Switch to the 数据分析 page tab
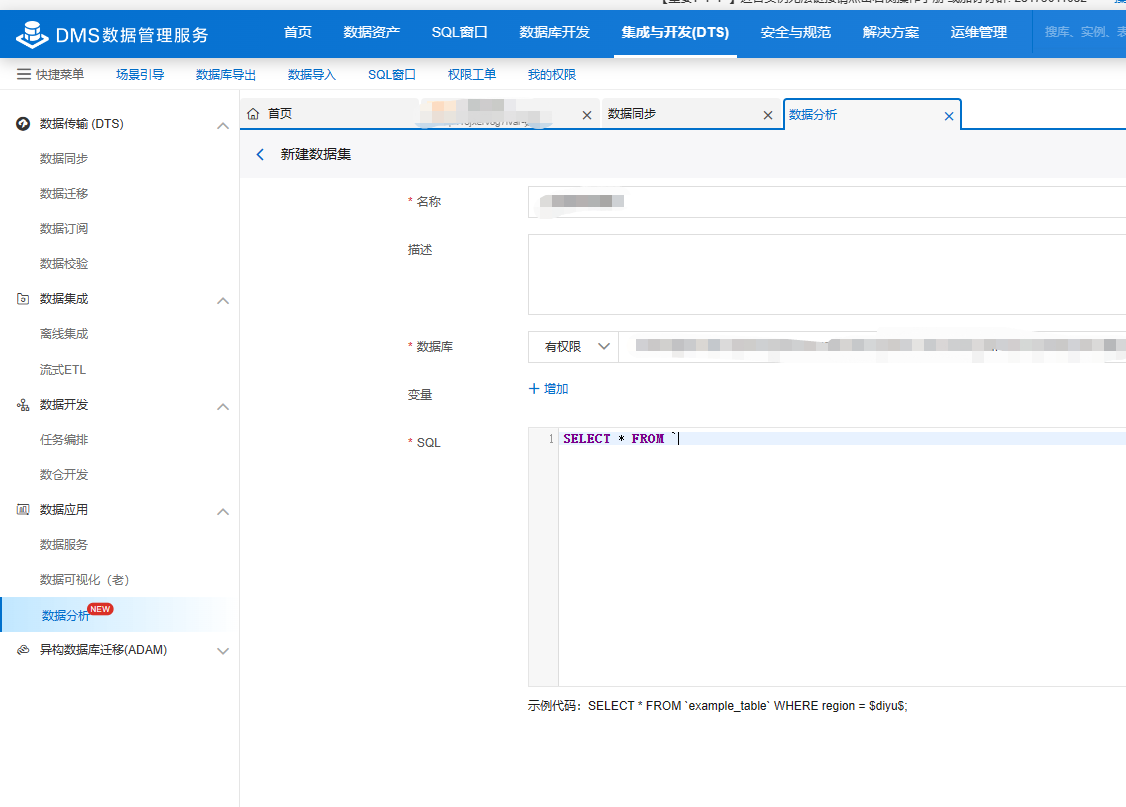 872,114
